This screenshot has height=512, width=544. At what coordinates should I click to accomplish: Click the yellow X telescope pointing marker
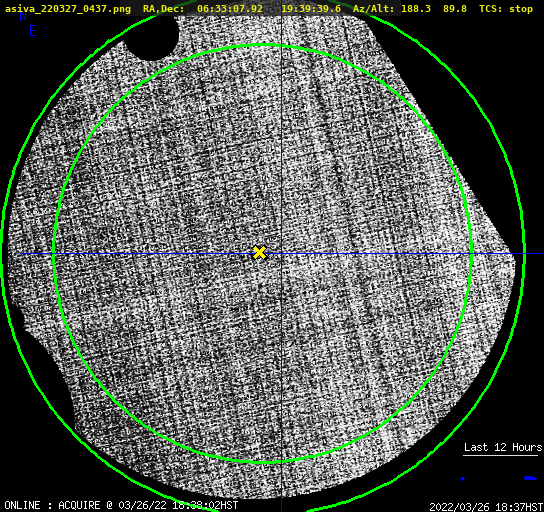click(259, 253)
